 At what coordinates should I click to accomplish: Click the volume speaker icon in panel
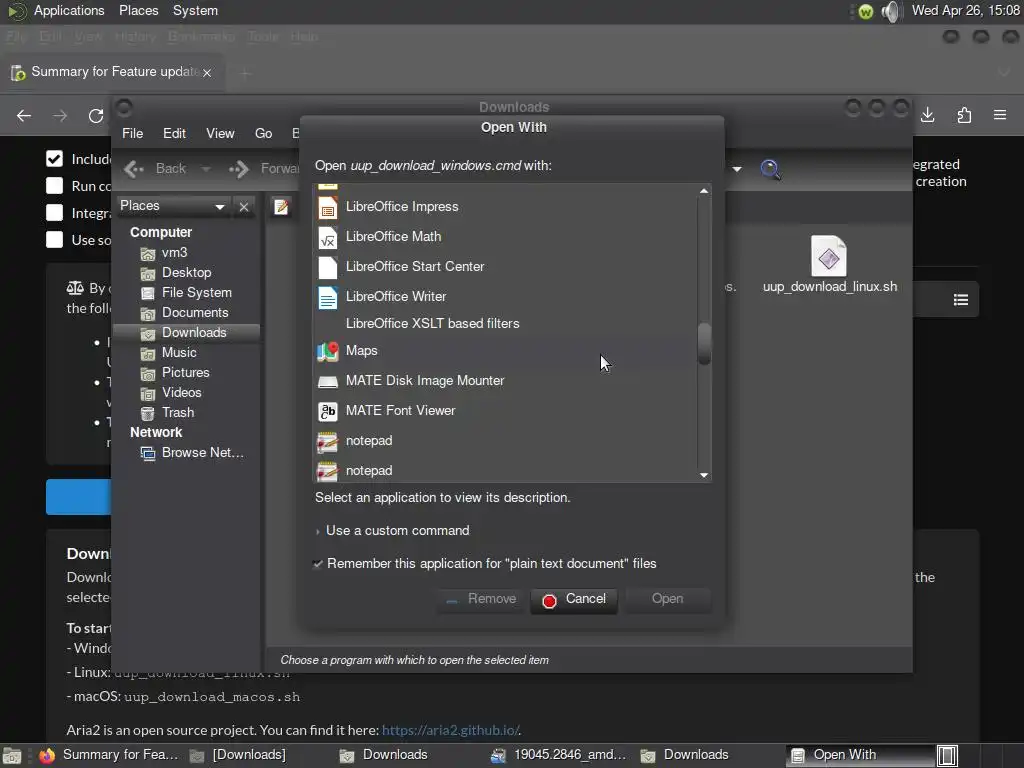click(x=891, y=11)
